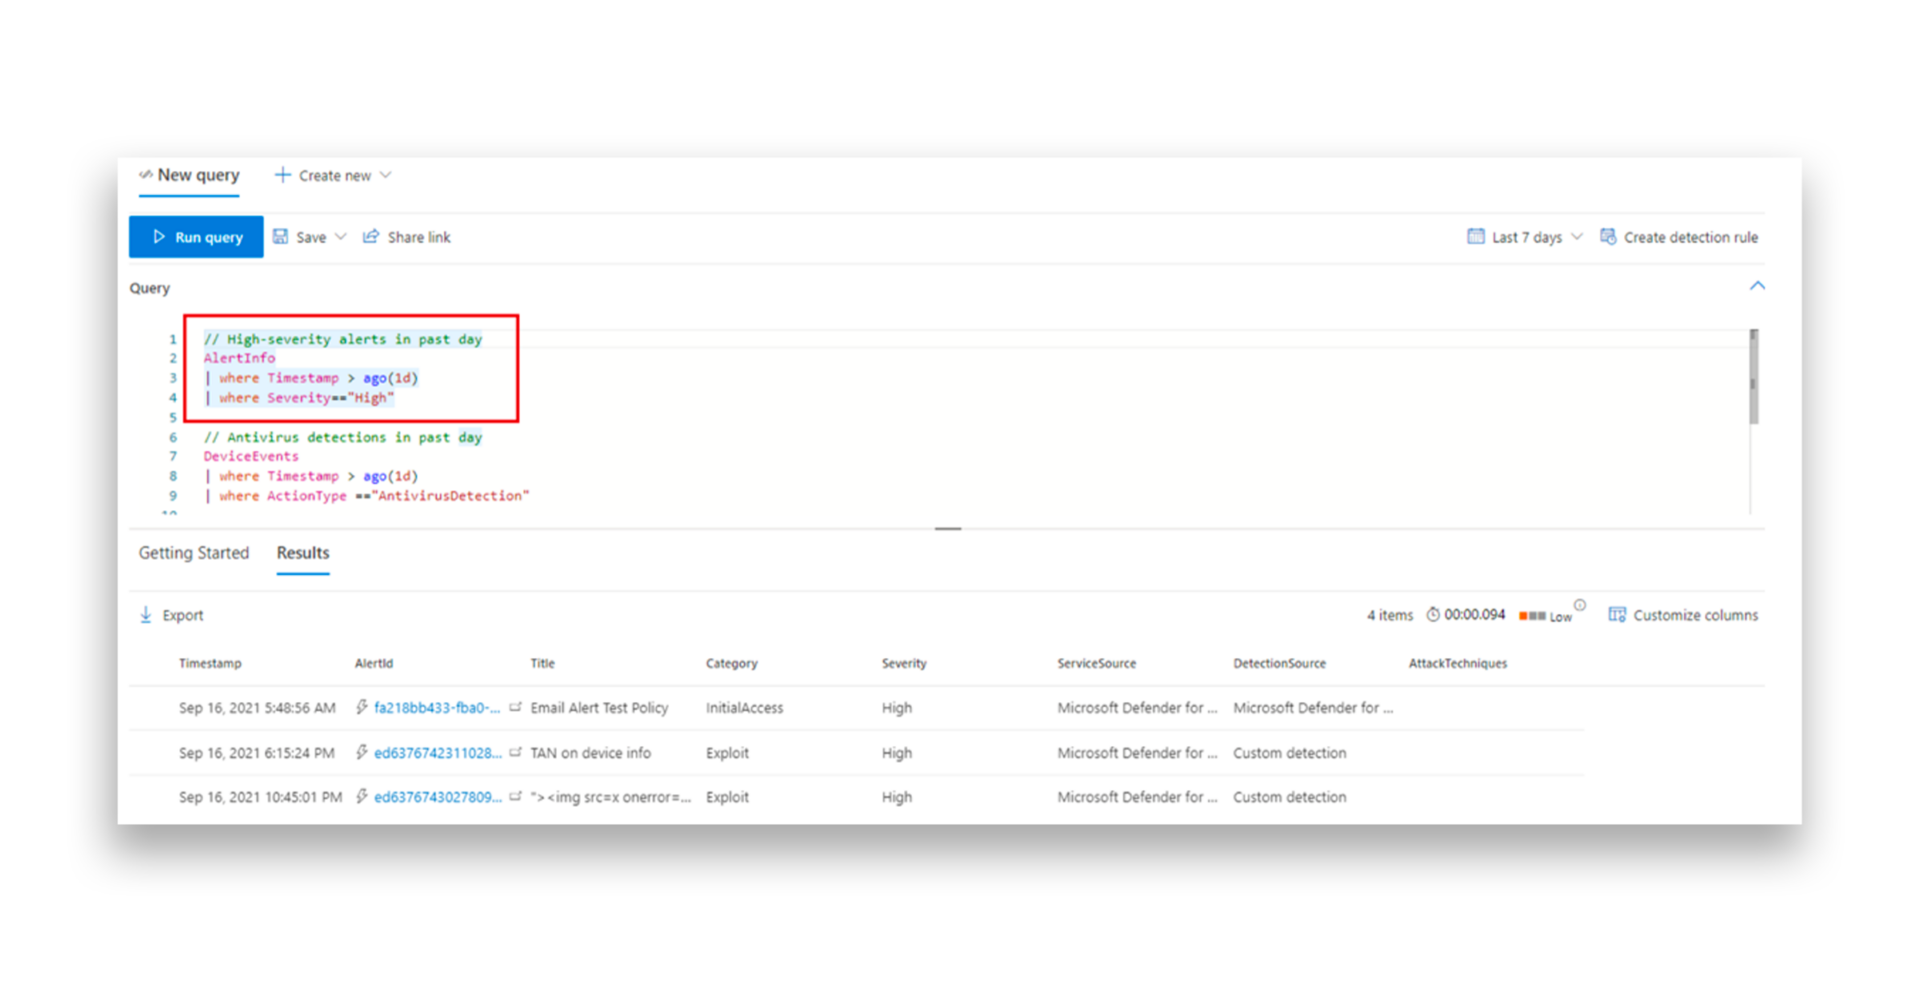
Task: Select the Results tab
Action: click(x=302, y=553)
